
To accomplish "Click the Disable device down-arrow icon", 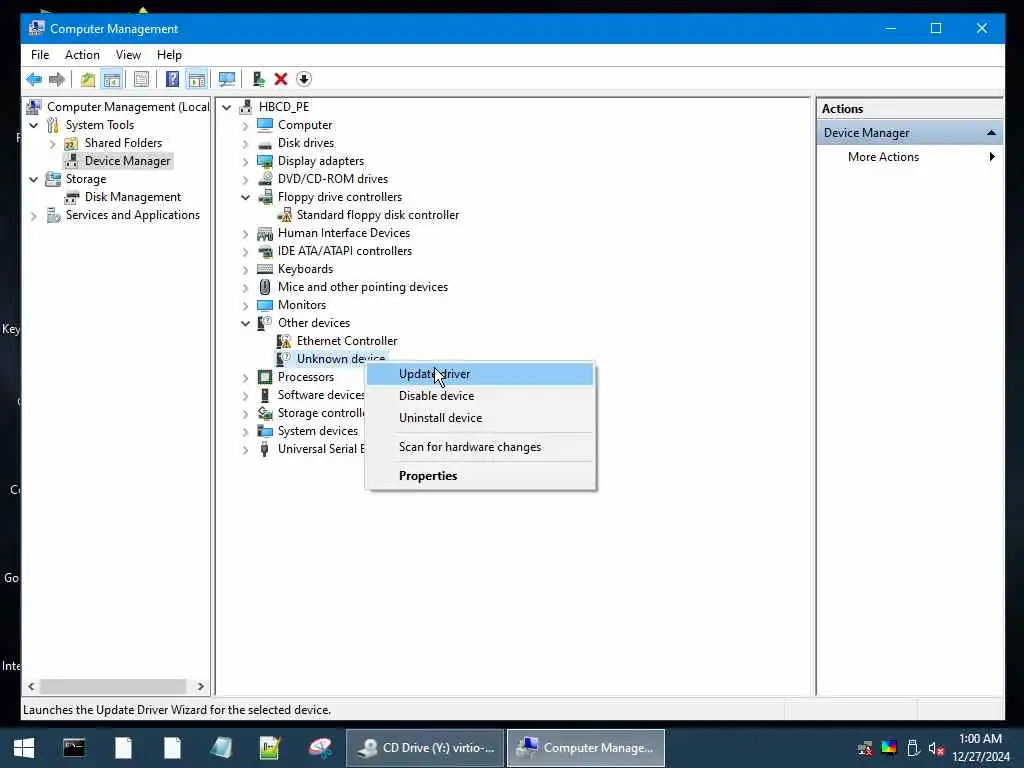I will 304,80.
